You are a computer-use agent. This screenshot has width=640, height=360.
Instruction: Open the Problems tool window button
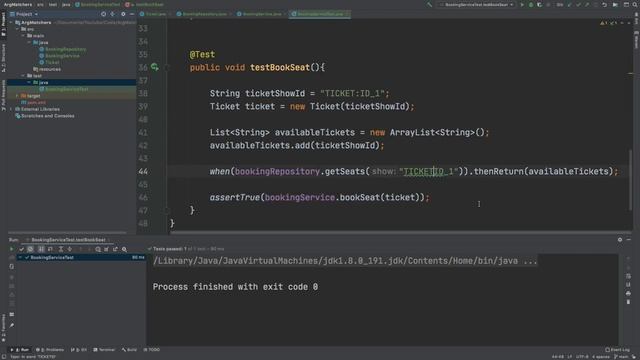(50, 350)
